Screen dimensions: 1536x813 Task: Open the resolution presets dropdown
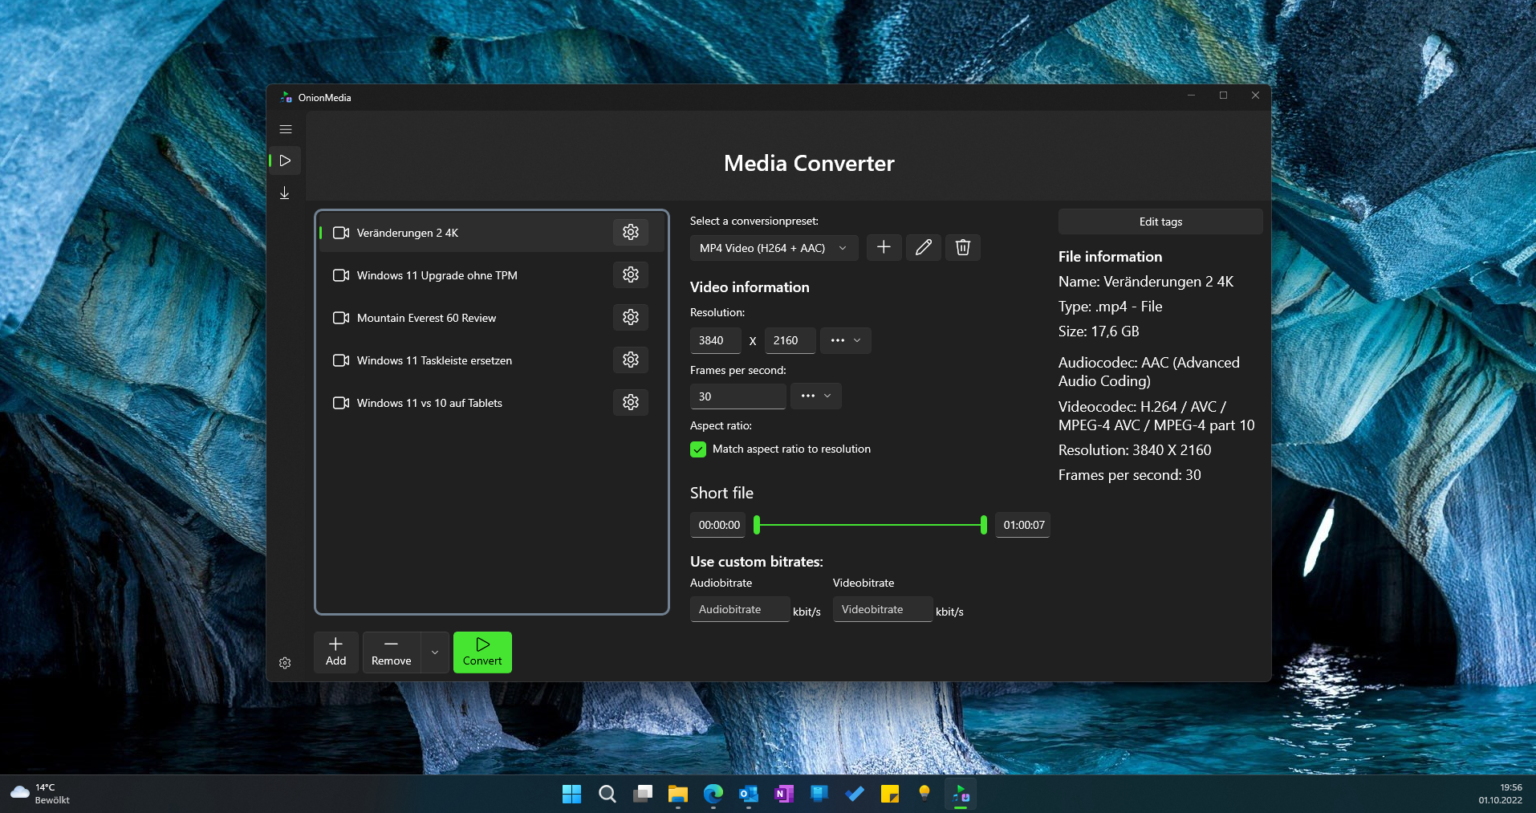[846, 341]
